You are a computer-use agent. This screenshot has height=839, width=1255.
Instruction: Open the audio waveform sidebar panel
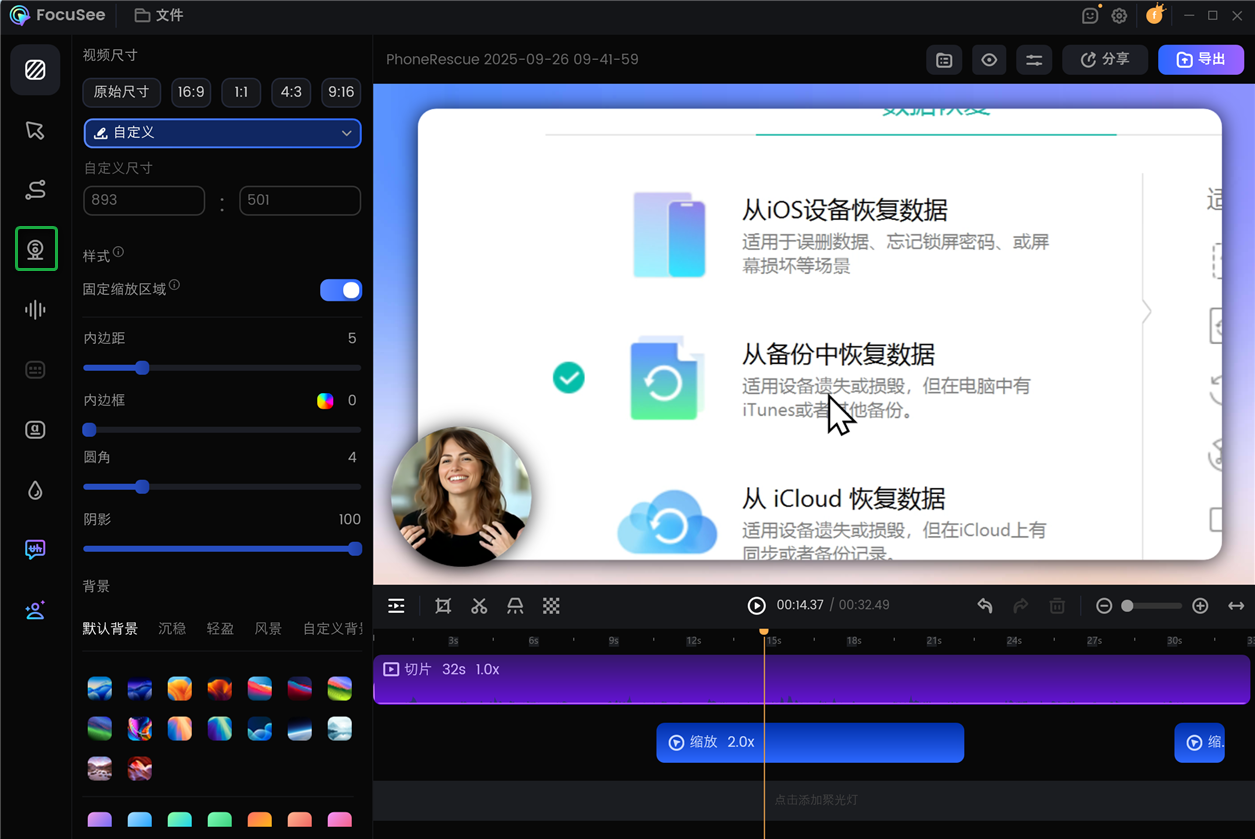point(35,310)
